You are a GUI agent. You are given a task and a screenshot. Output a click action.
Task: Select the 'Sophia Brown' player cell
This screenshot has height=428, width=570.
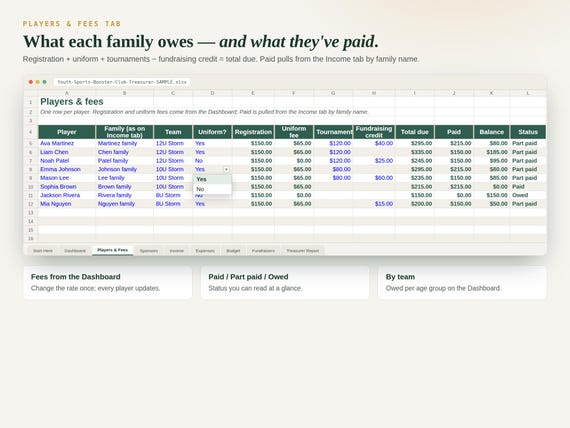pyautogui.click(x=67, y=187)
